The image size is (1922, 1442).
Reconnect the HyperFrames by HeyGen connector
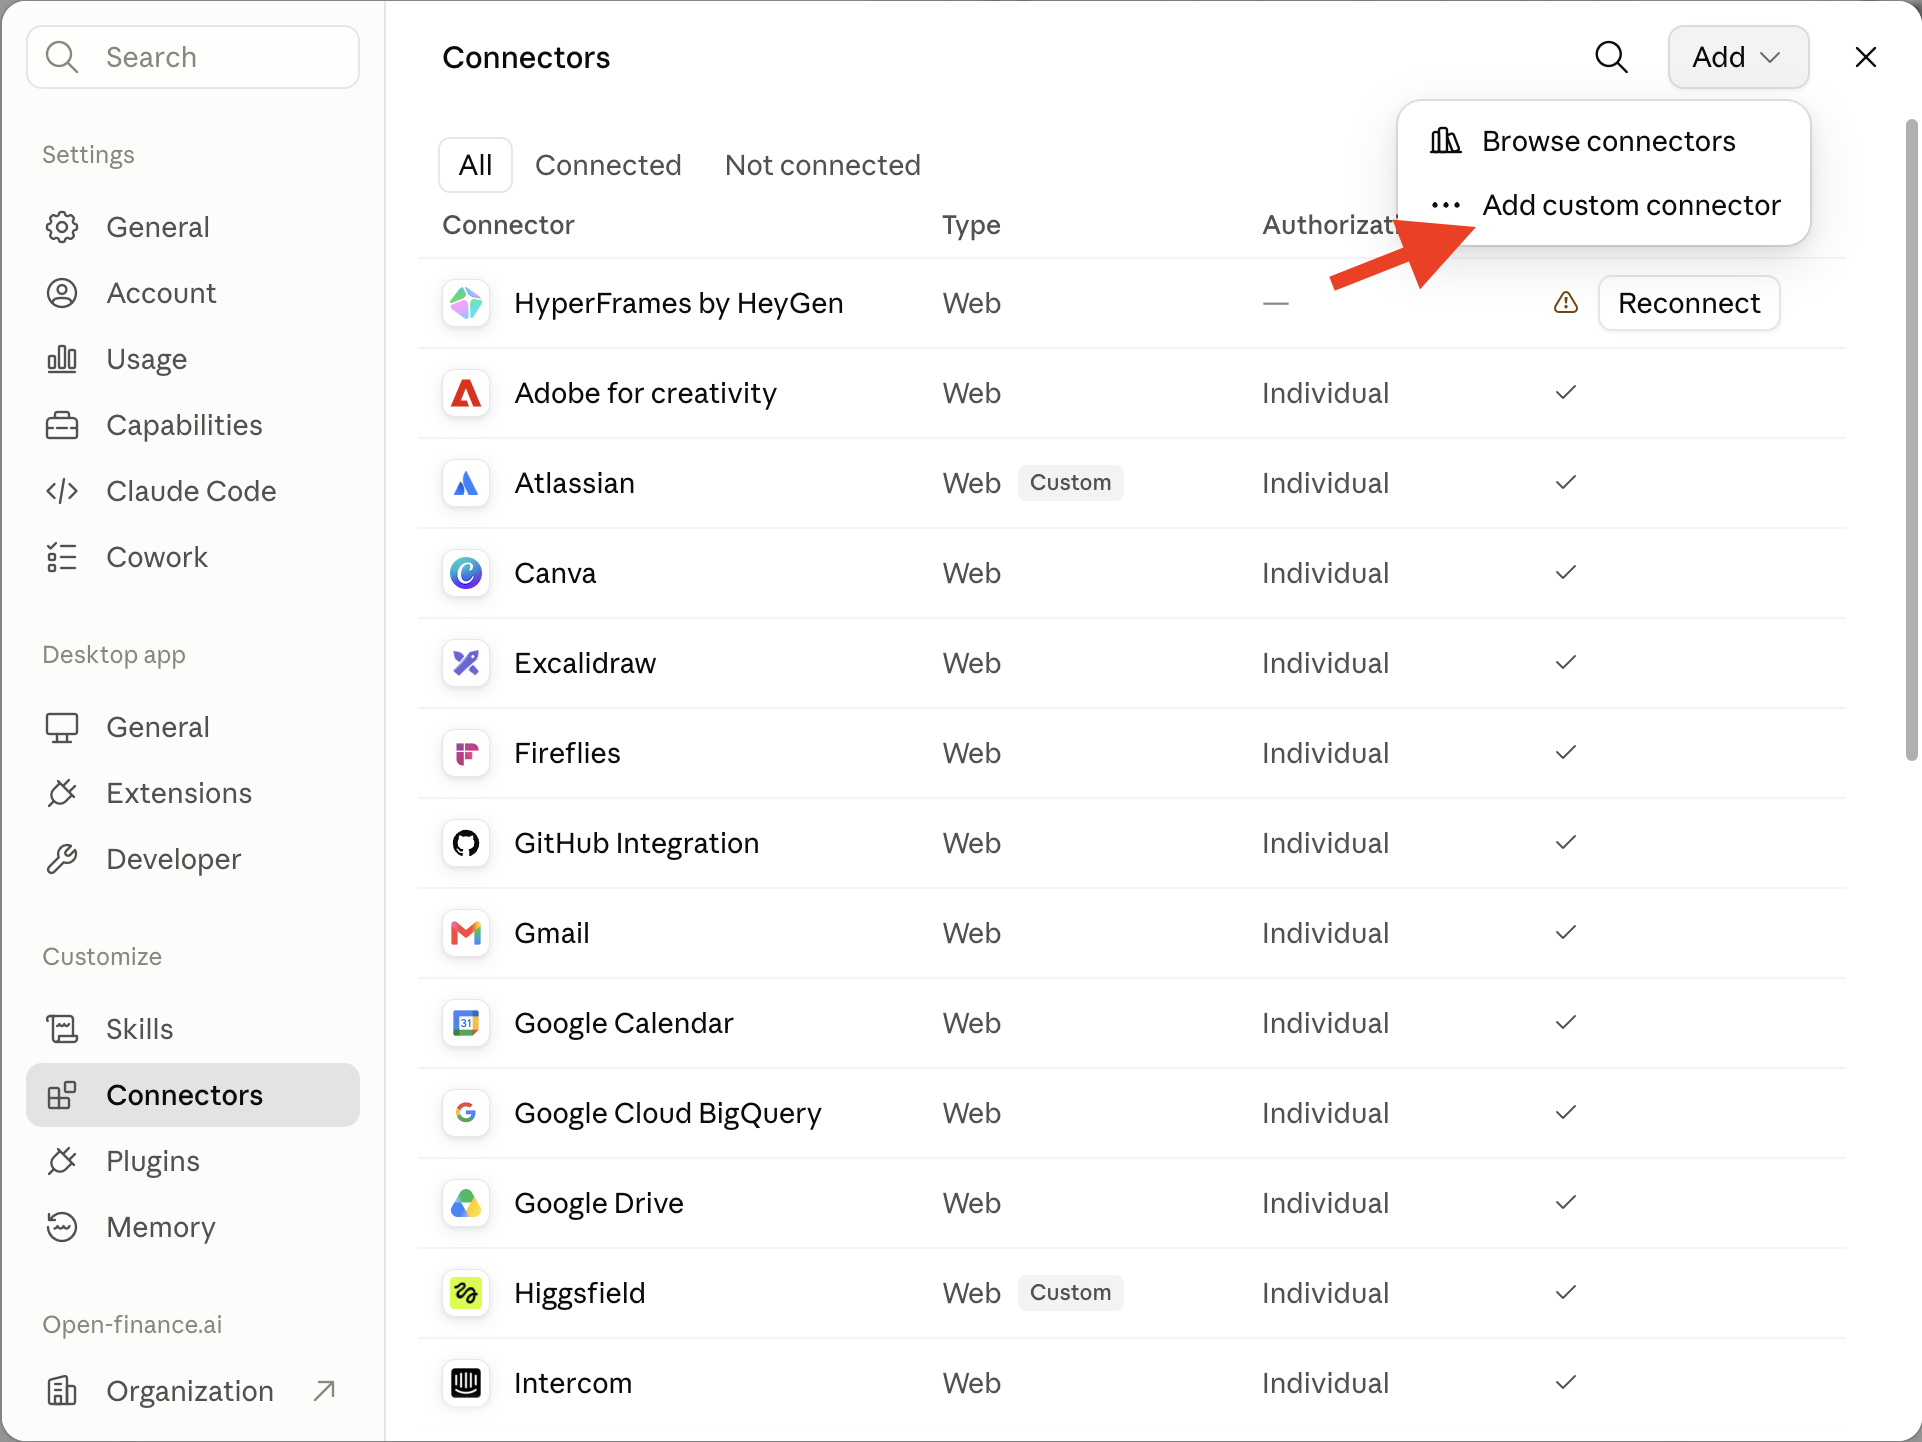tap(1689, 303)
